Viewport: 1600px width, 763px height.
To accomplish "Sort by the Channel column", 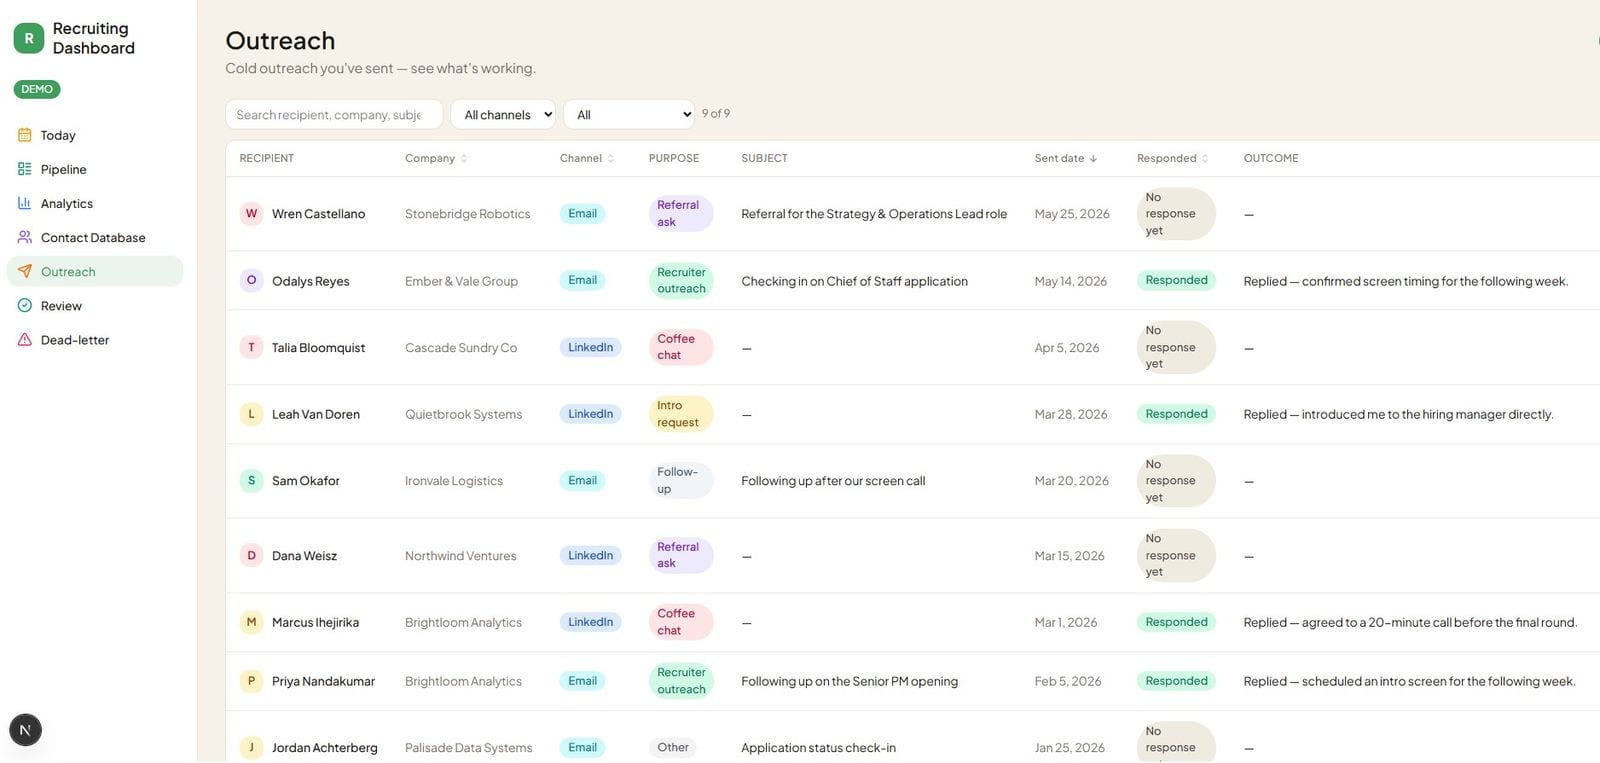I will 587,158.
